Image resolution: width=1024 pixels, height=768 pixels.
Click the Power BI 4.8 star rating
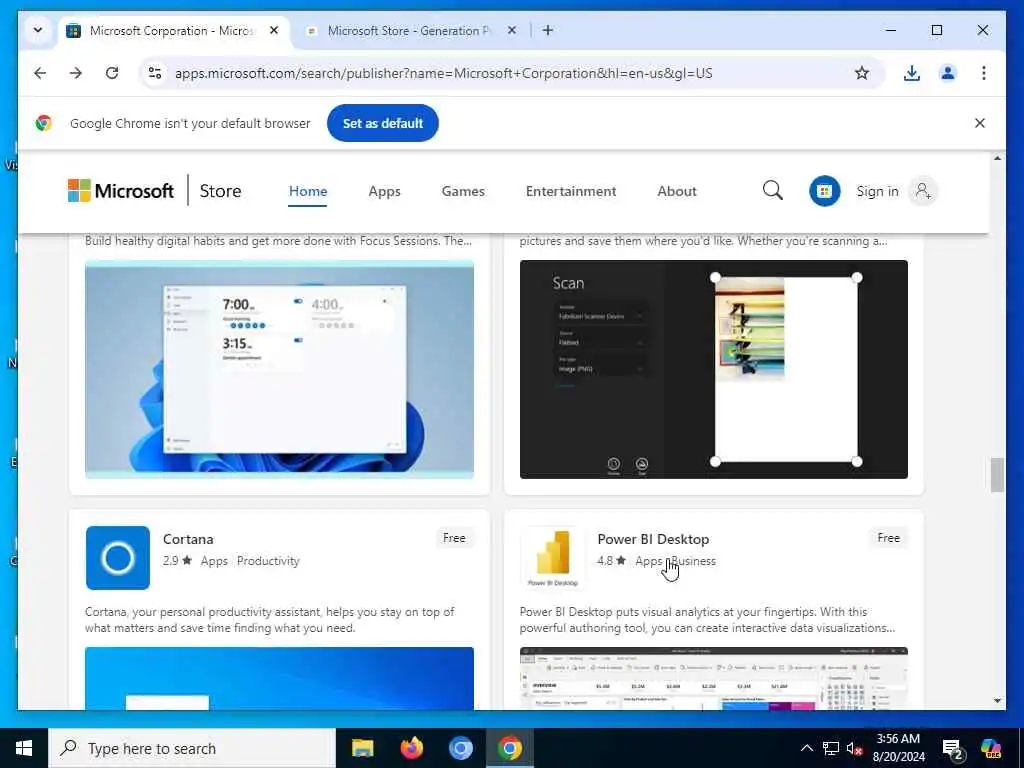point(611,561)
